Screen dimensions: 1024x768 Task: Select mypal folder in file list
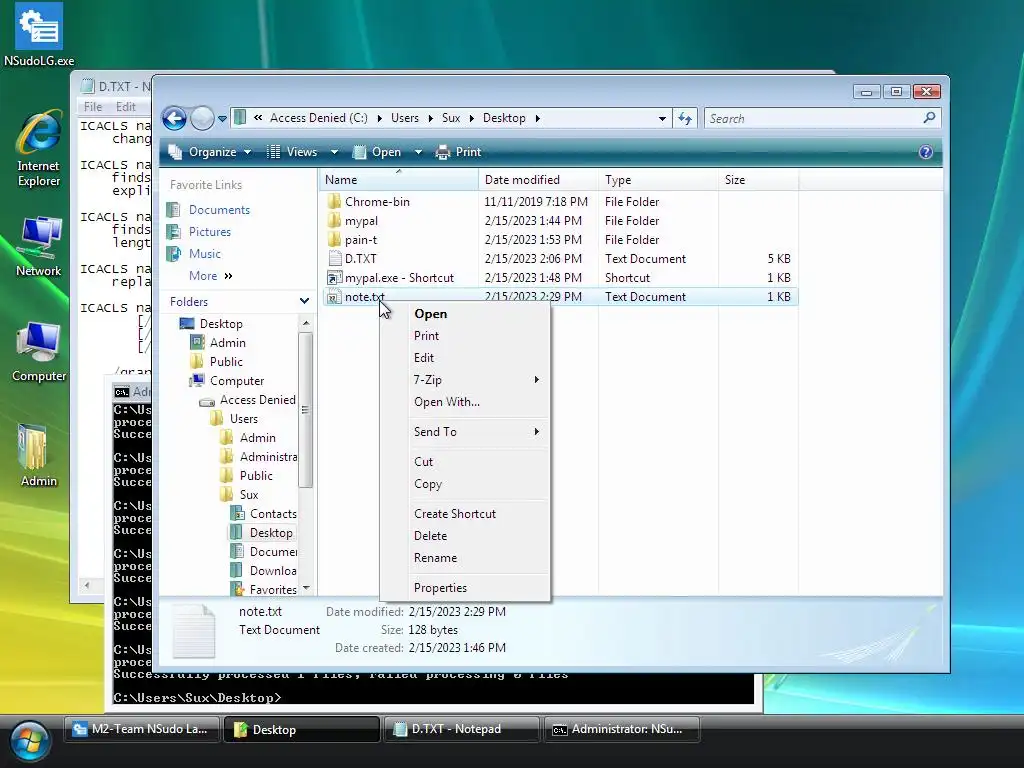(x=361, y=221)
